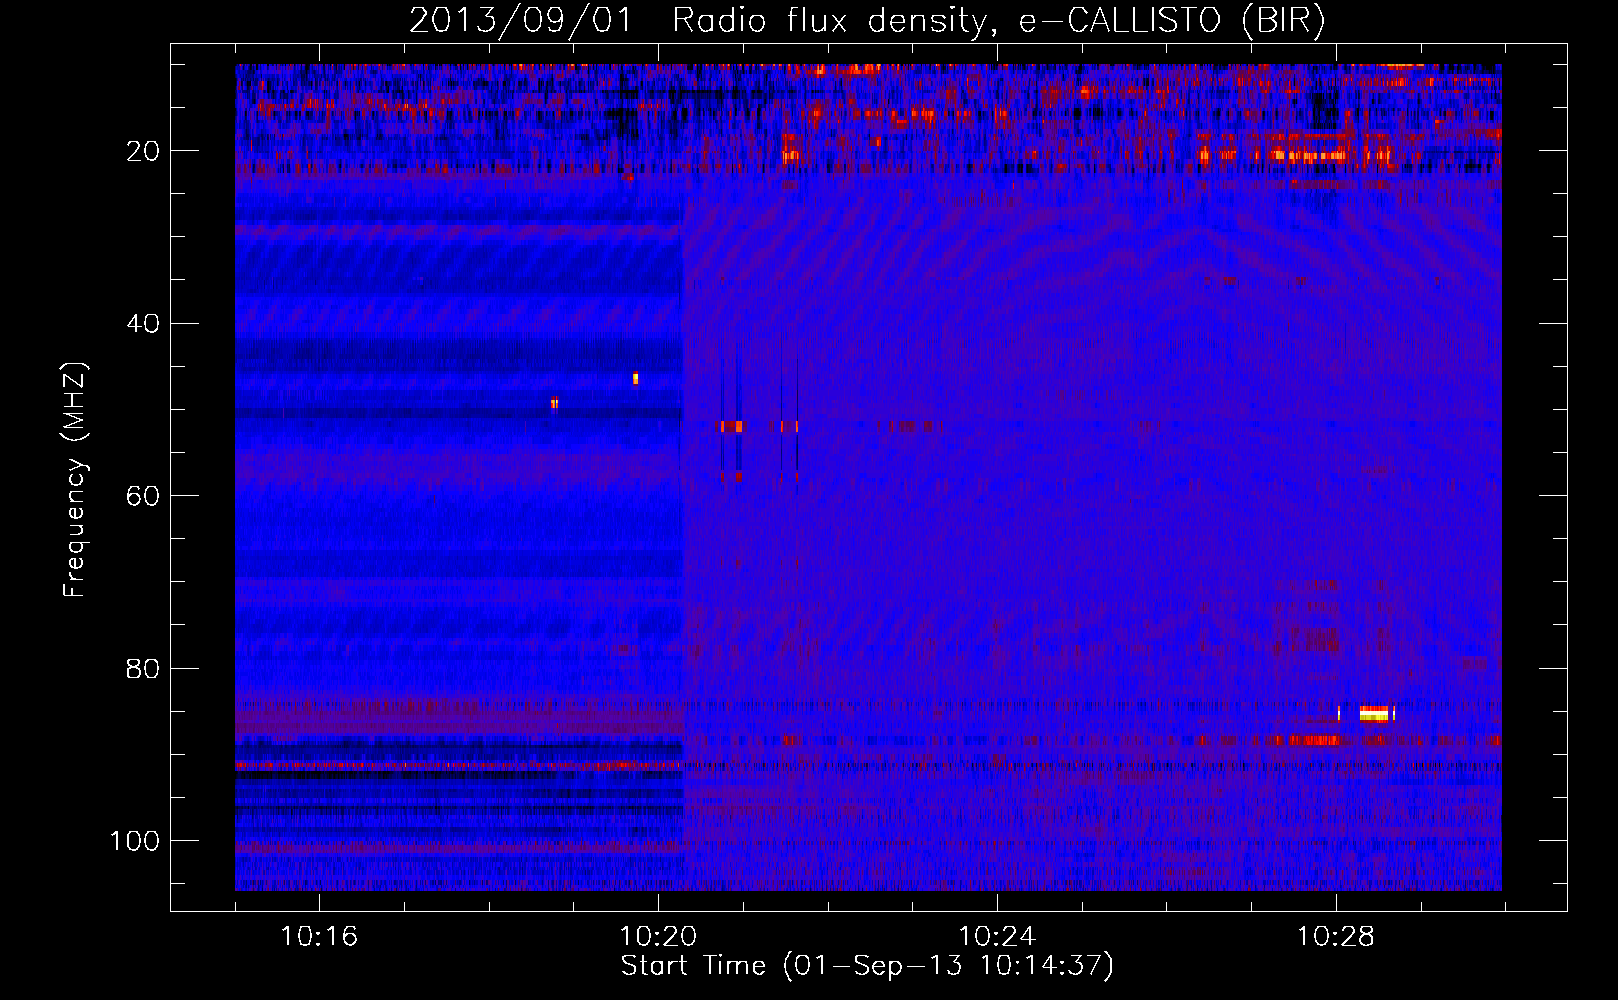Click the plot title "Radio flux density, e-CALLISTO (BIR)"

[x=999, y=21]
